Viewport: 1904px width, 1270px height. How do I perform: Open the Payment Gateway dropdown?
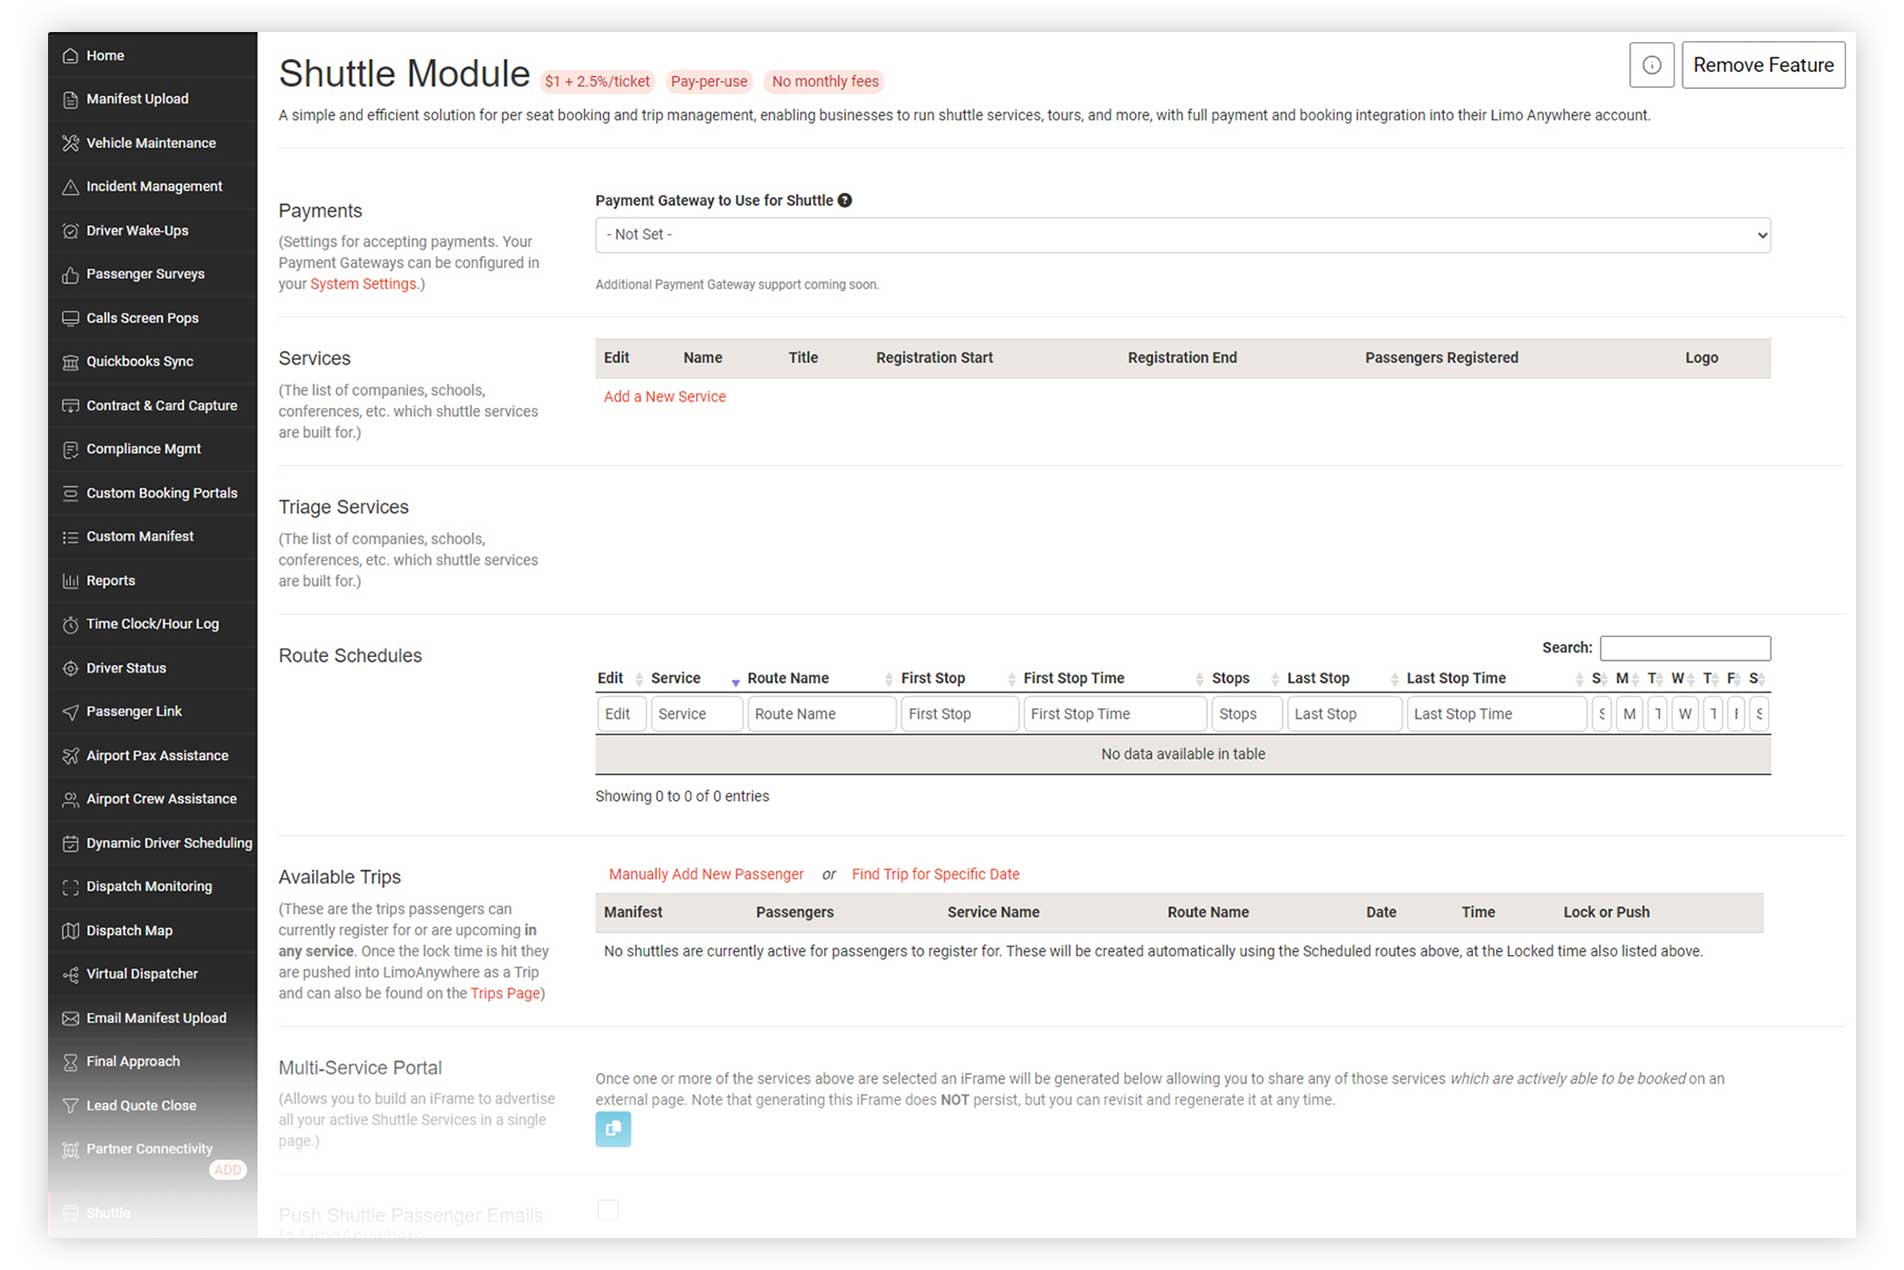click(1182, 235)
